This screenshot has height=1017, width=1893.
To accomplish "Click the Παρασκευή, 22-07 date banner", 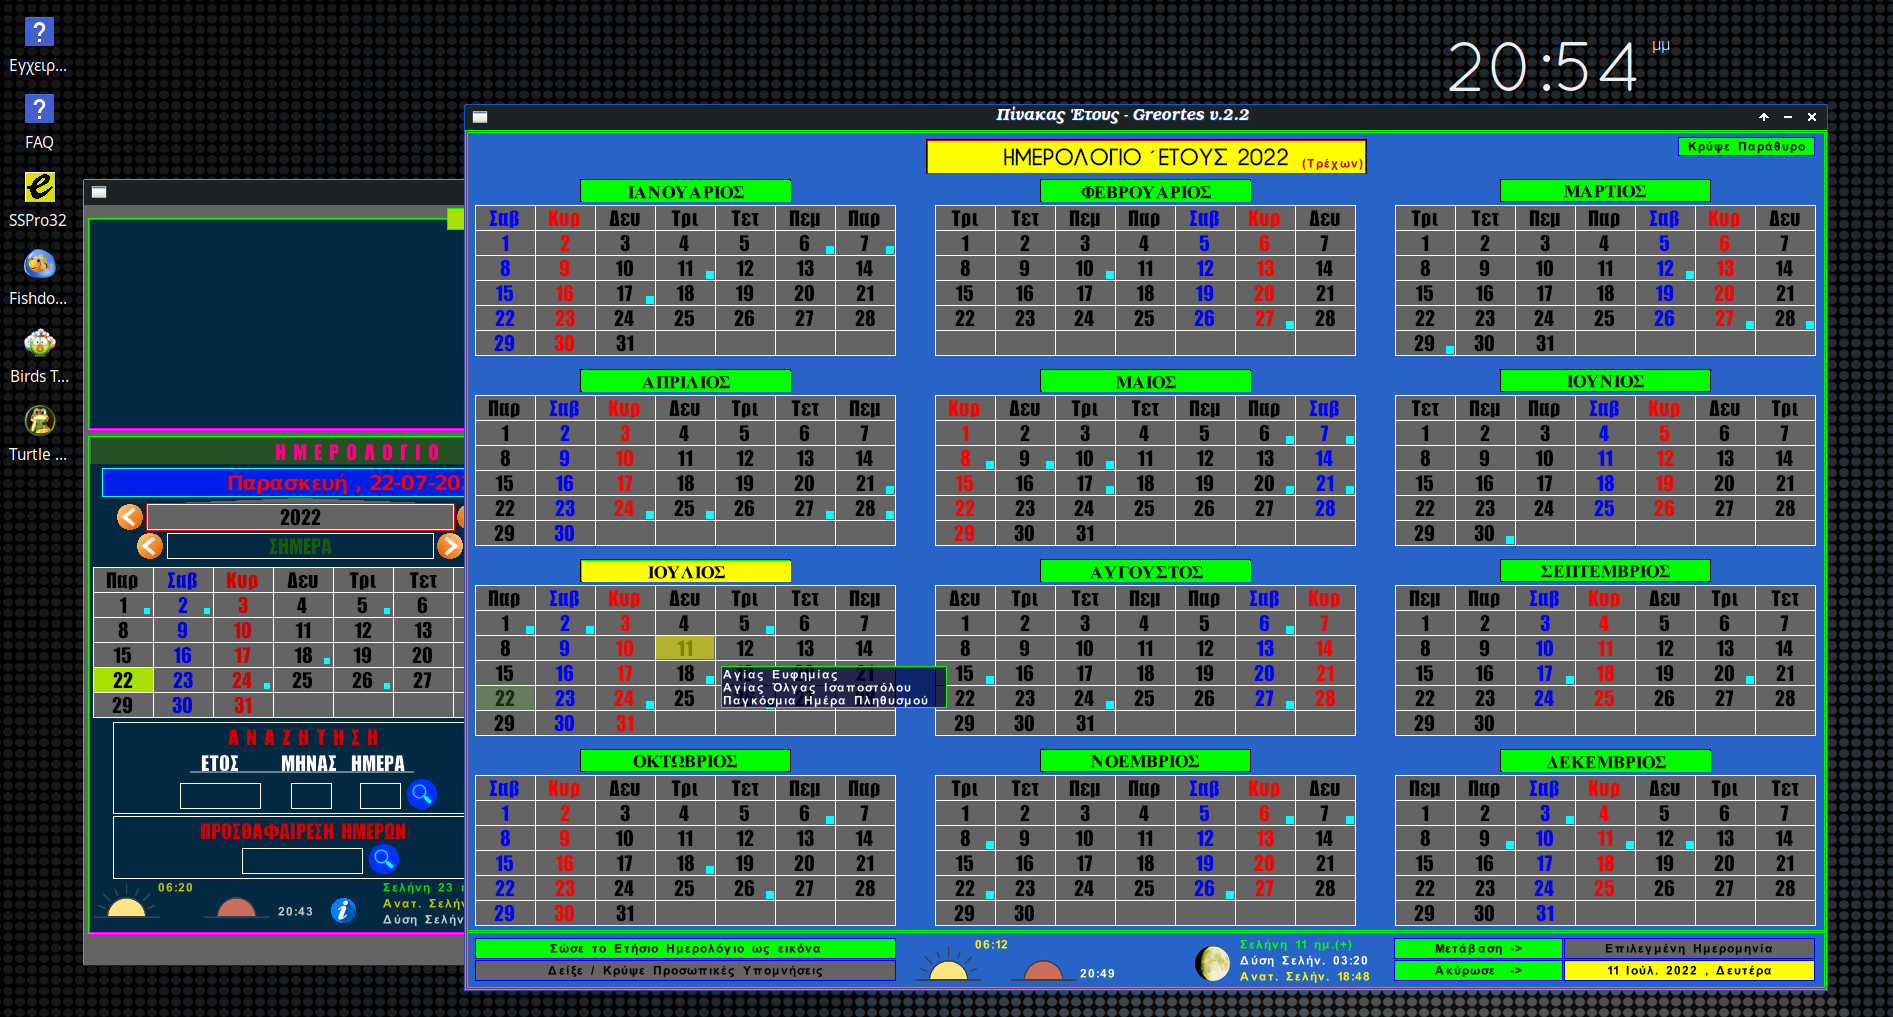I will (283, 483).
